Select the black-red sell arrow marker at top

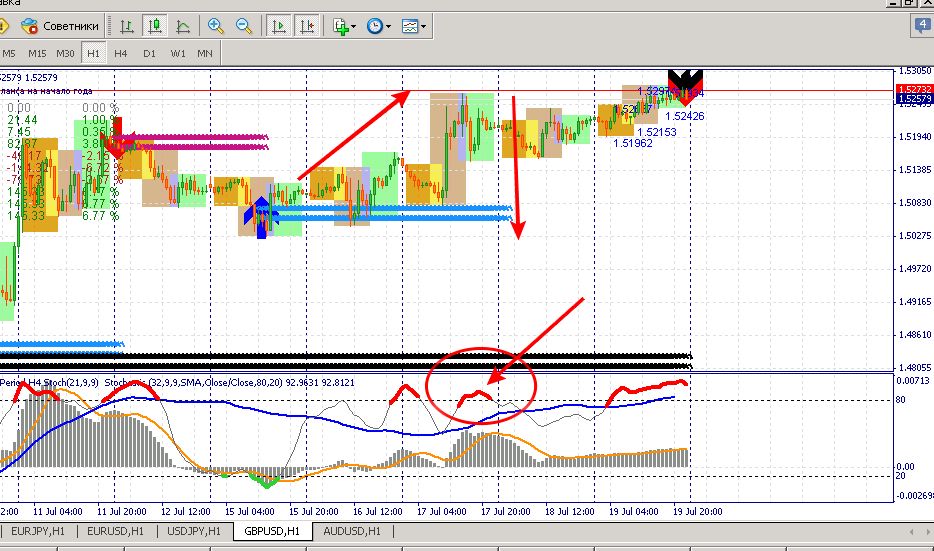[685, 88]
